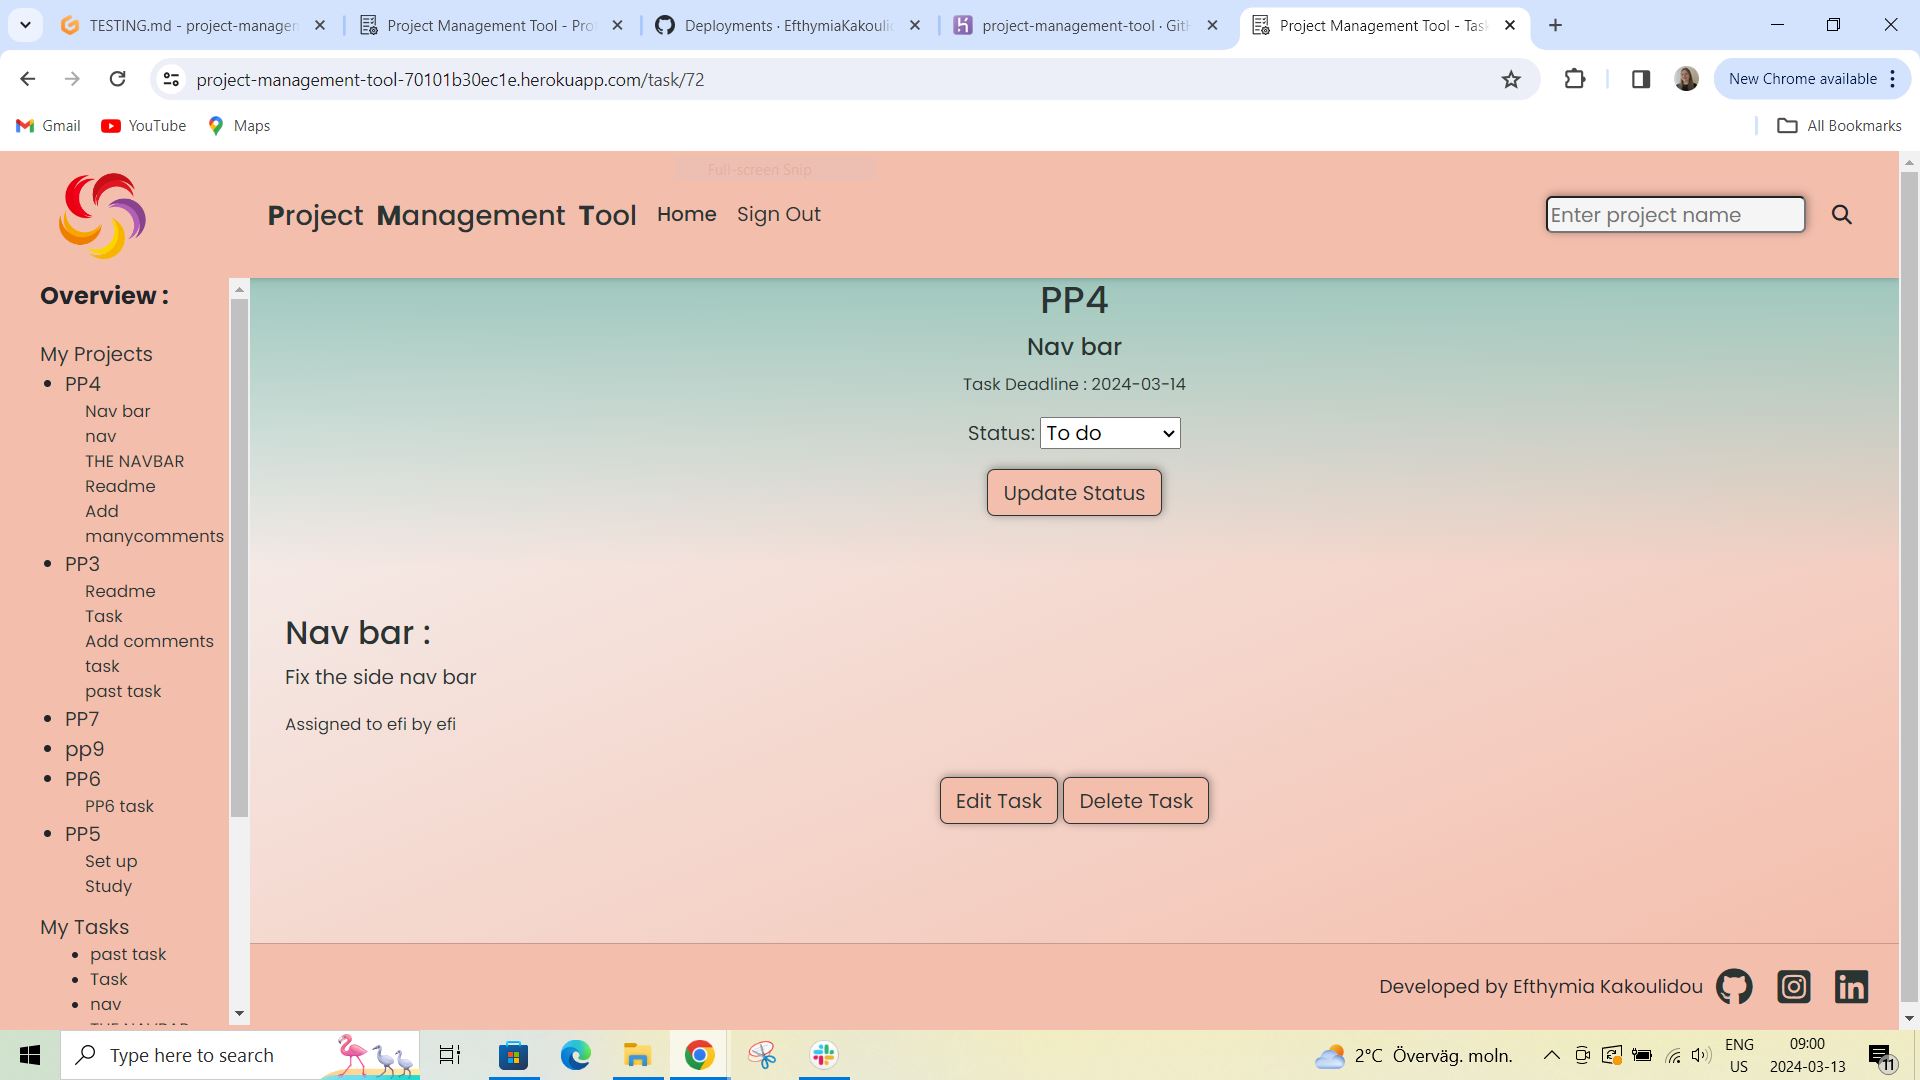Open the LinkedIn icon in the footer

click(1851, 986)
